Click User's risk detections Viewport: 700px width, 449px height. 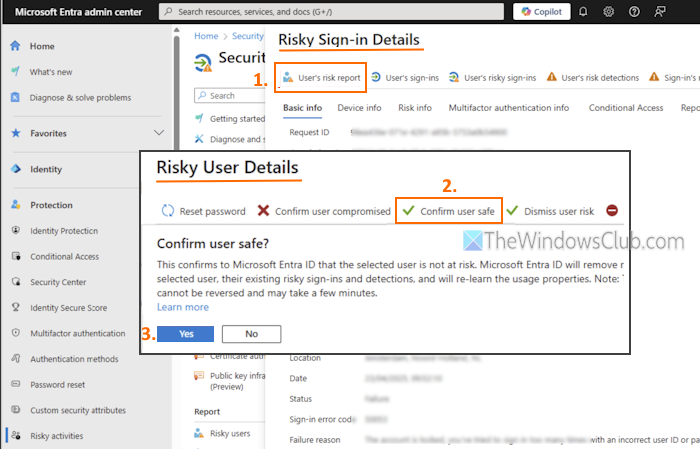(x=593, y=78)
